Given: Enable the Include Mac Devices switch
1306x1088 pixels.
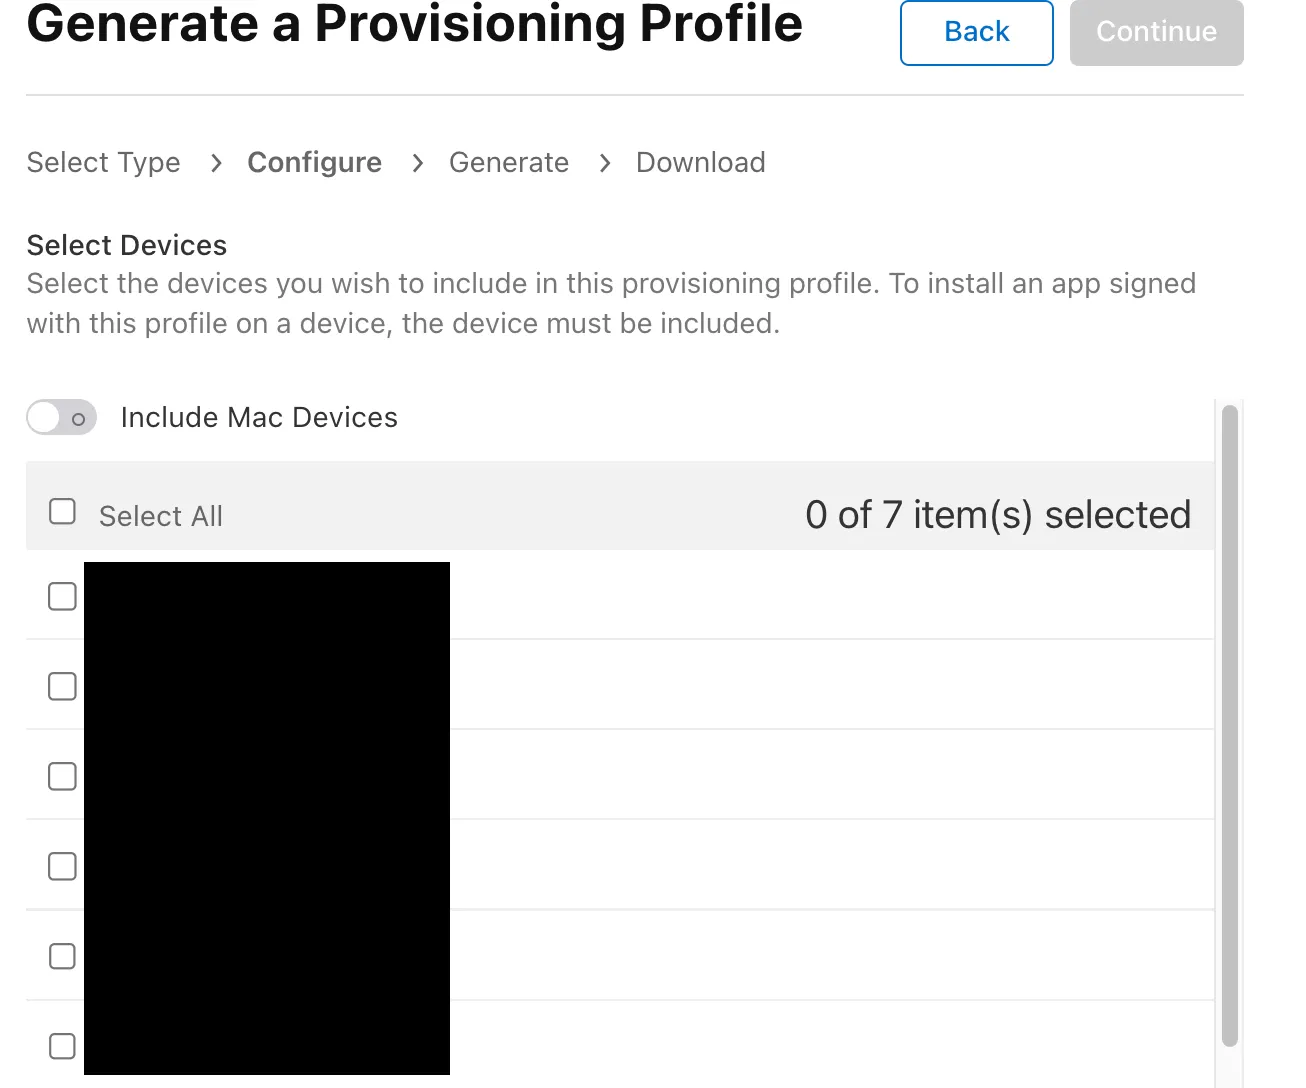Looking at the screenshot, I should pyautogui.click(x=62, y=417).
